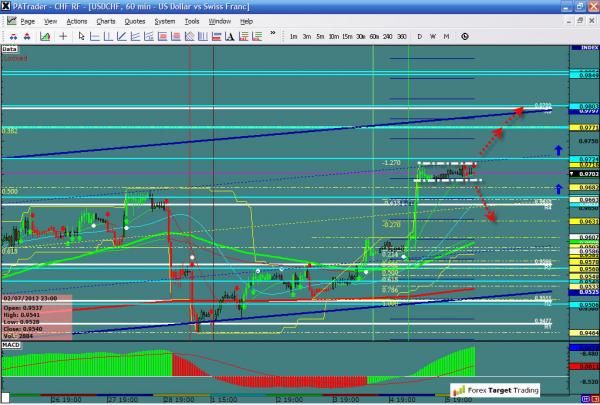Open the Quotes menu
This screenshot has width=600, height=405.
point(135,21)
